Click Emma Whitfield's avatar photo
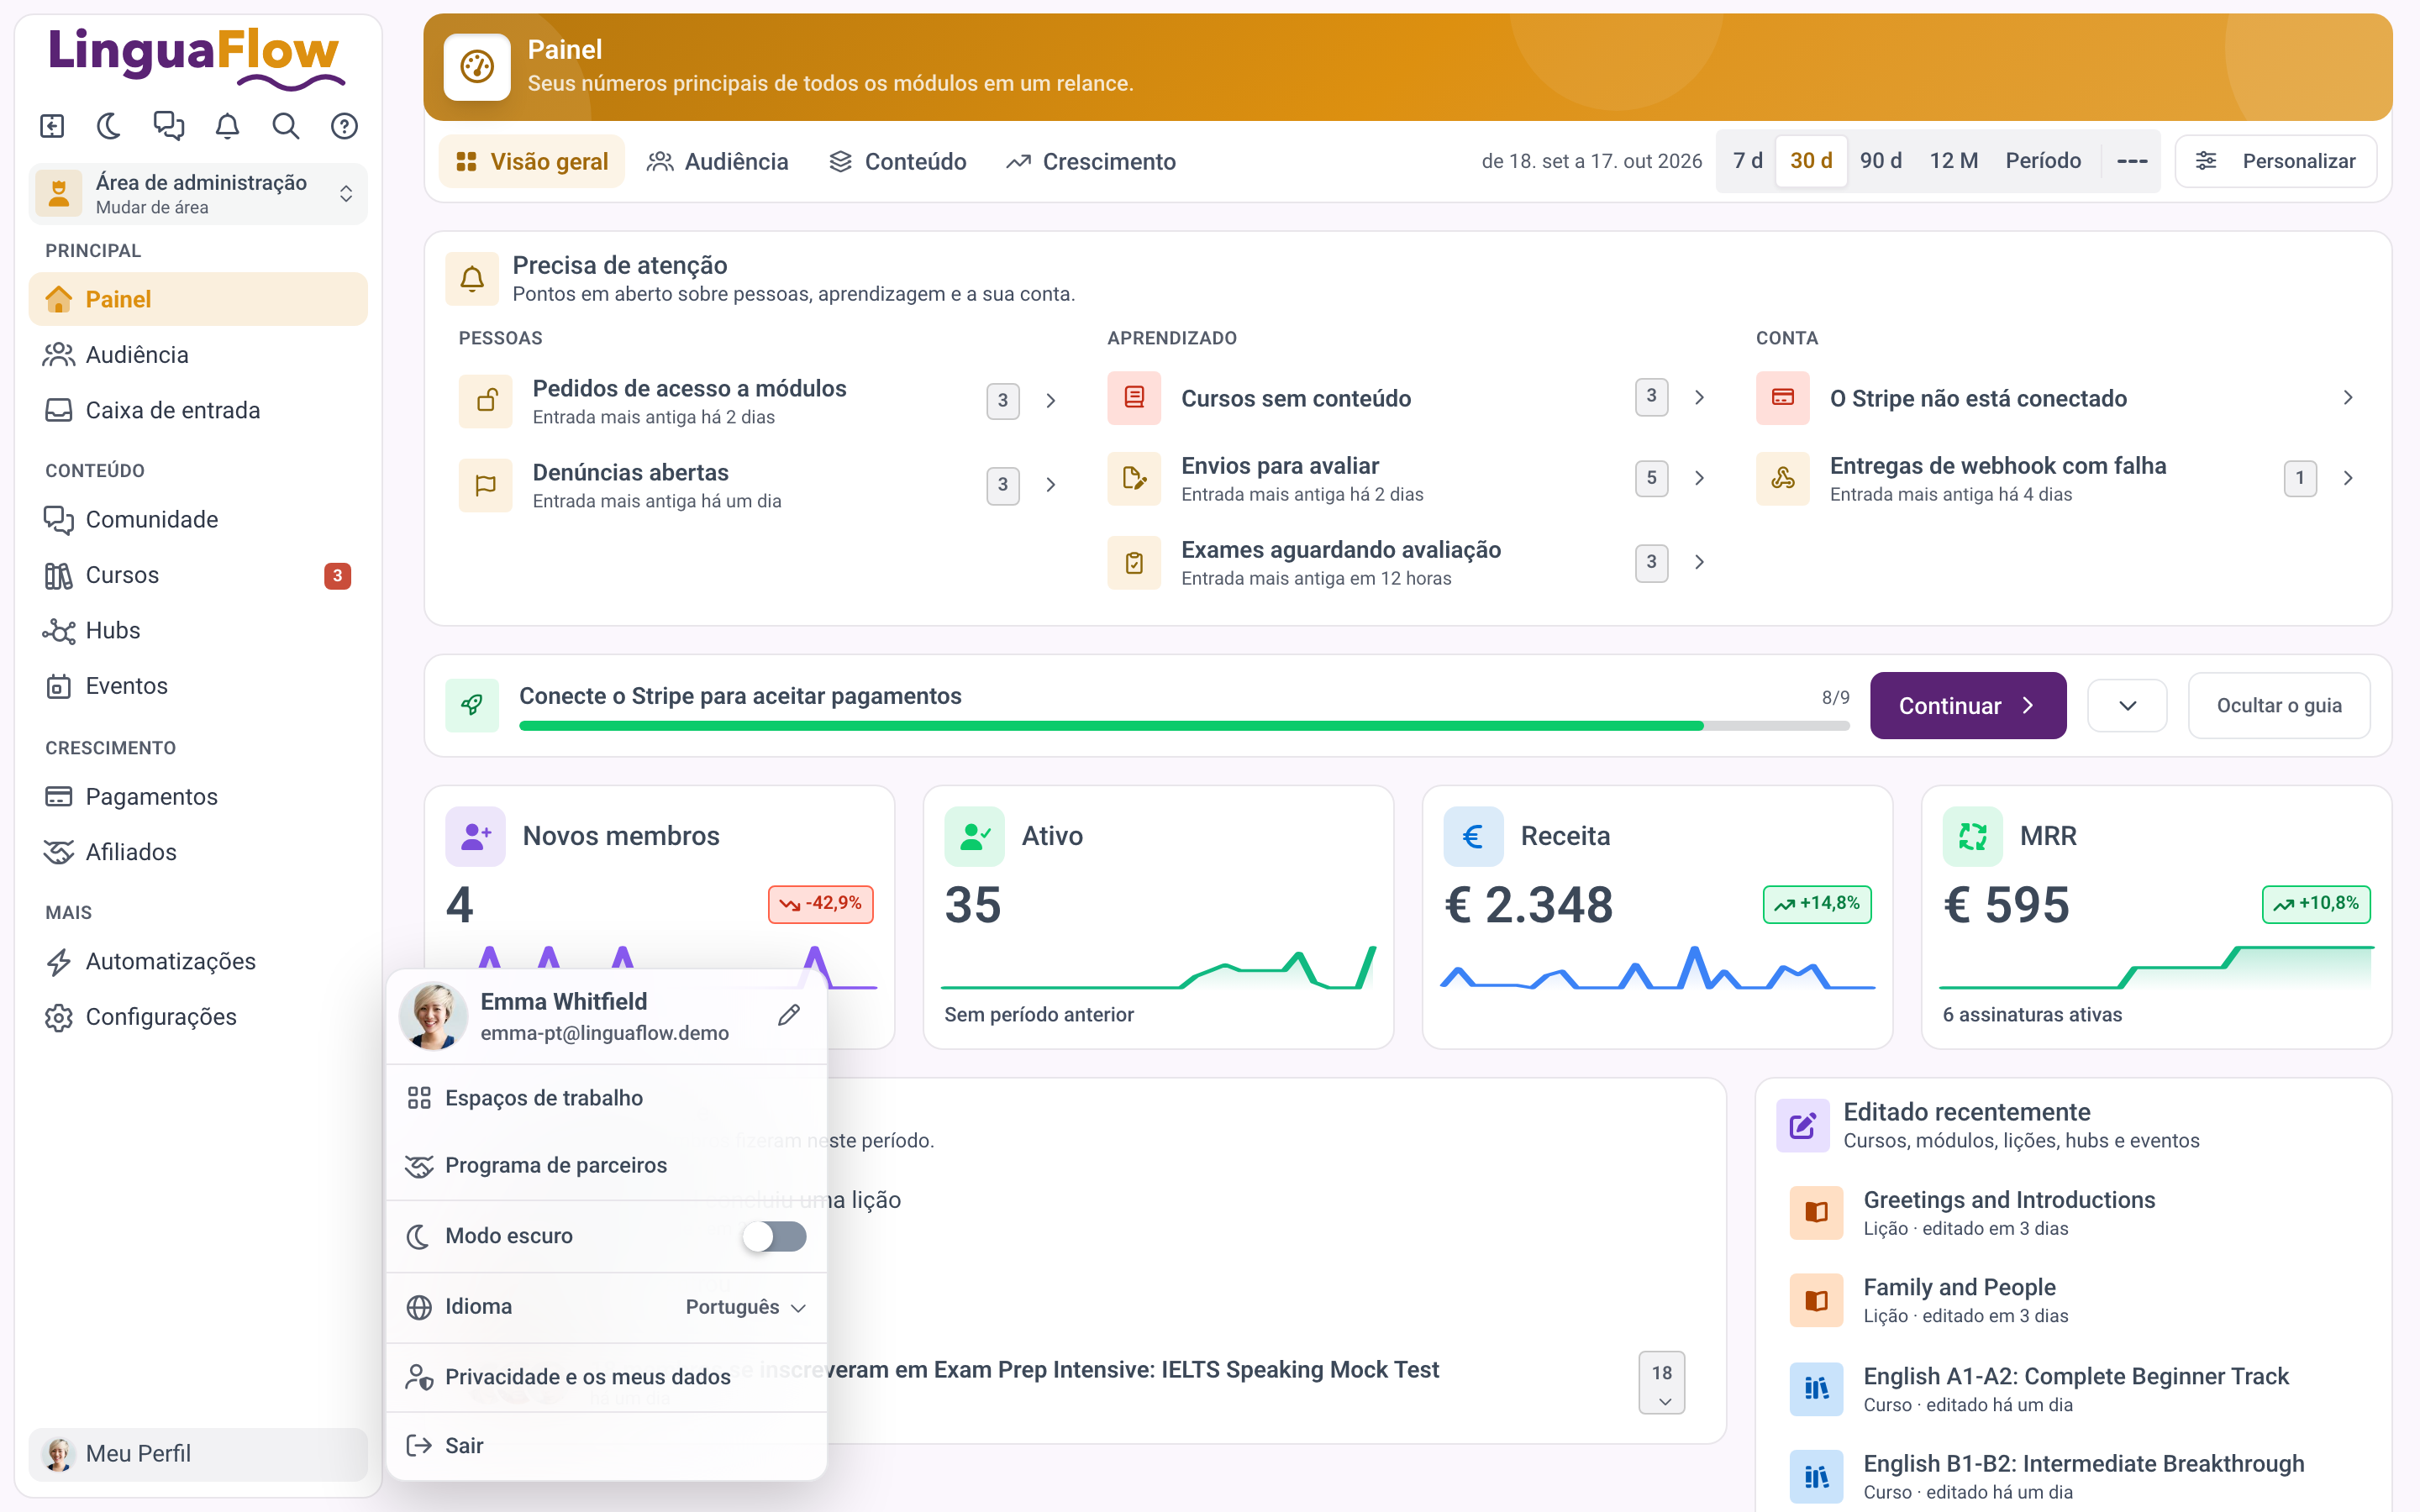 click(433, 1016)
